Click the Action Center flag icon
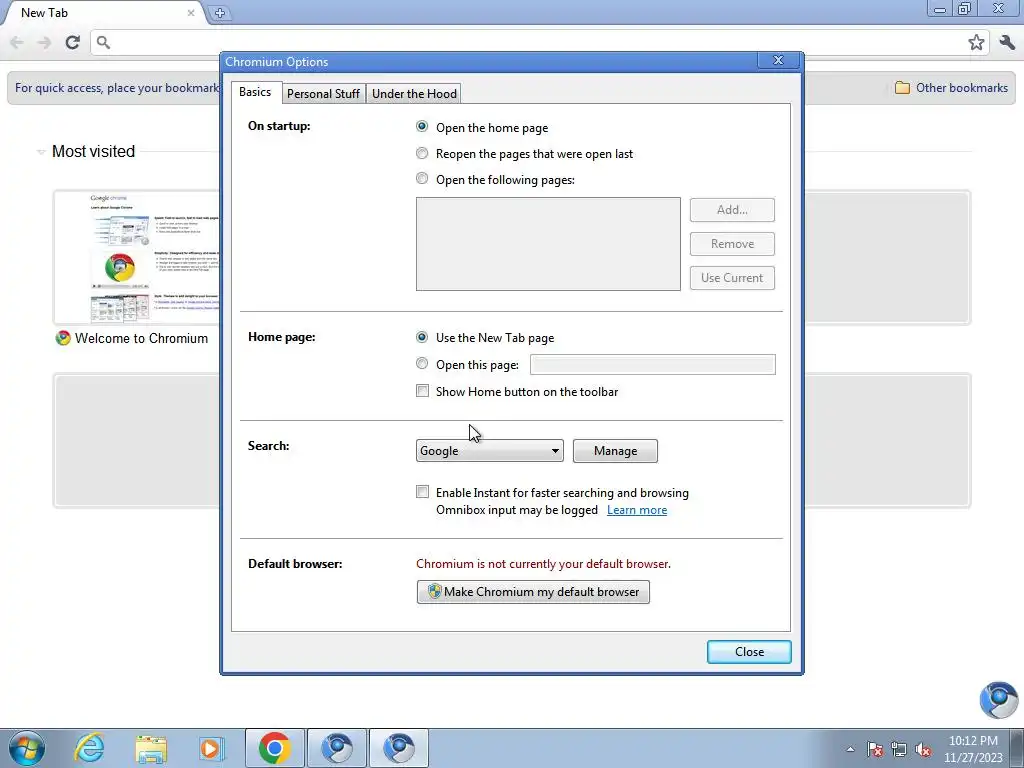The height and width of the screenshot is (768, 1024). tap(875, 749)
